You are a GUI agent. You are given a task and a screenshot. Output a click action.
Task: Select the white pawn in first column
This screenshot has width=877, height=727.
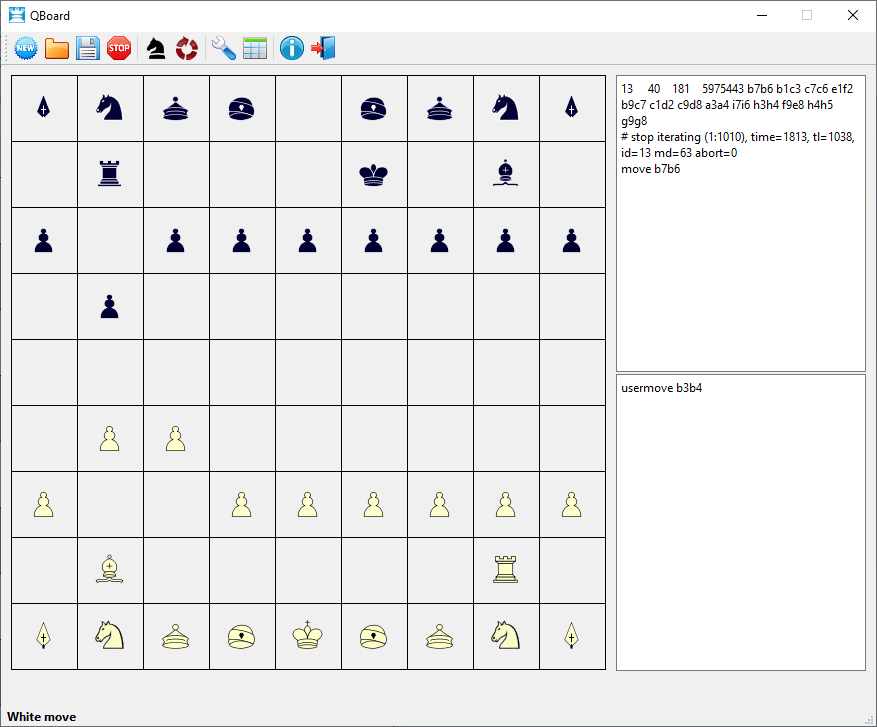click(44, 504)
